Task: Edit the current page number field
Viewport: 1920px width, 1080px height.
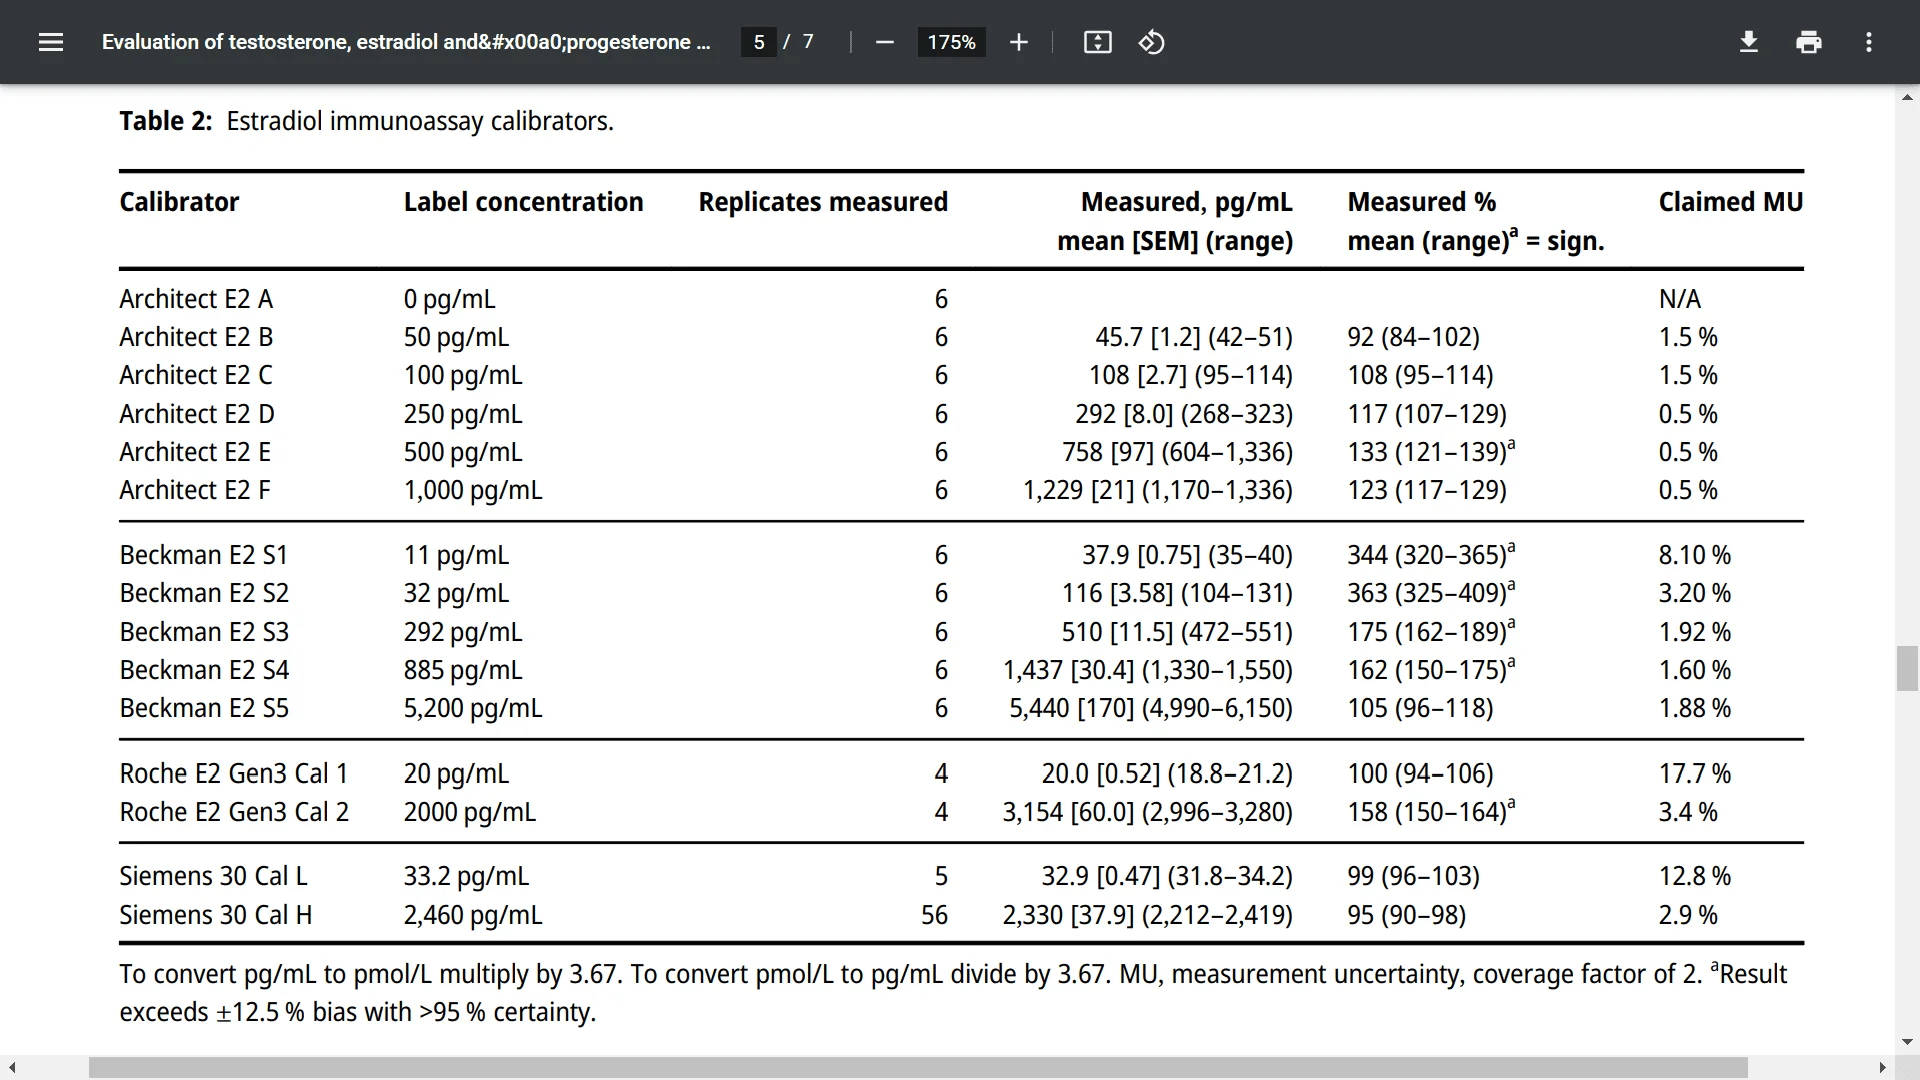Action: tap(759, 42)
